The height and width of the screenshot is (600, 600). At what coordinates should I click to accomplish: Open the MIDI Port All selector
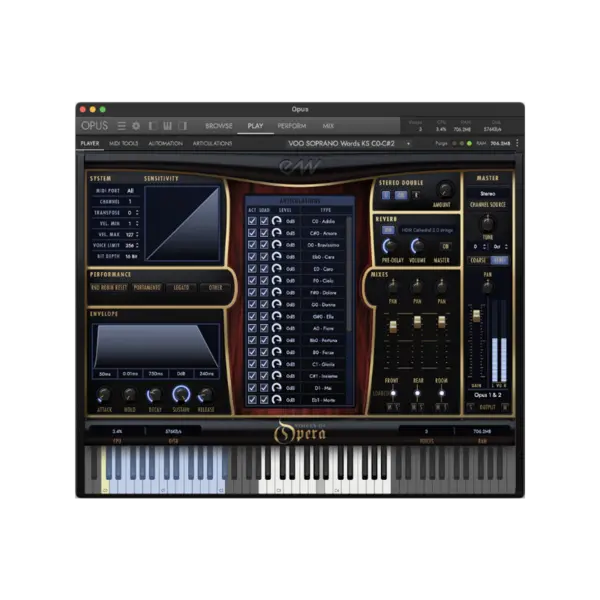tap(130, 191)
